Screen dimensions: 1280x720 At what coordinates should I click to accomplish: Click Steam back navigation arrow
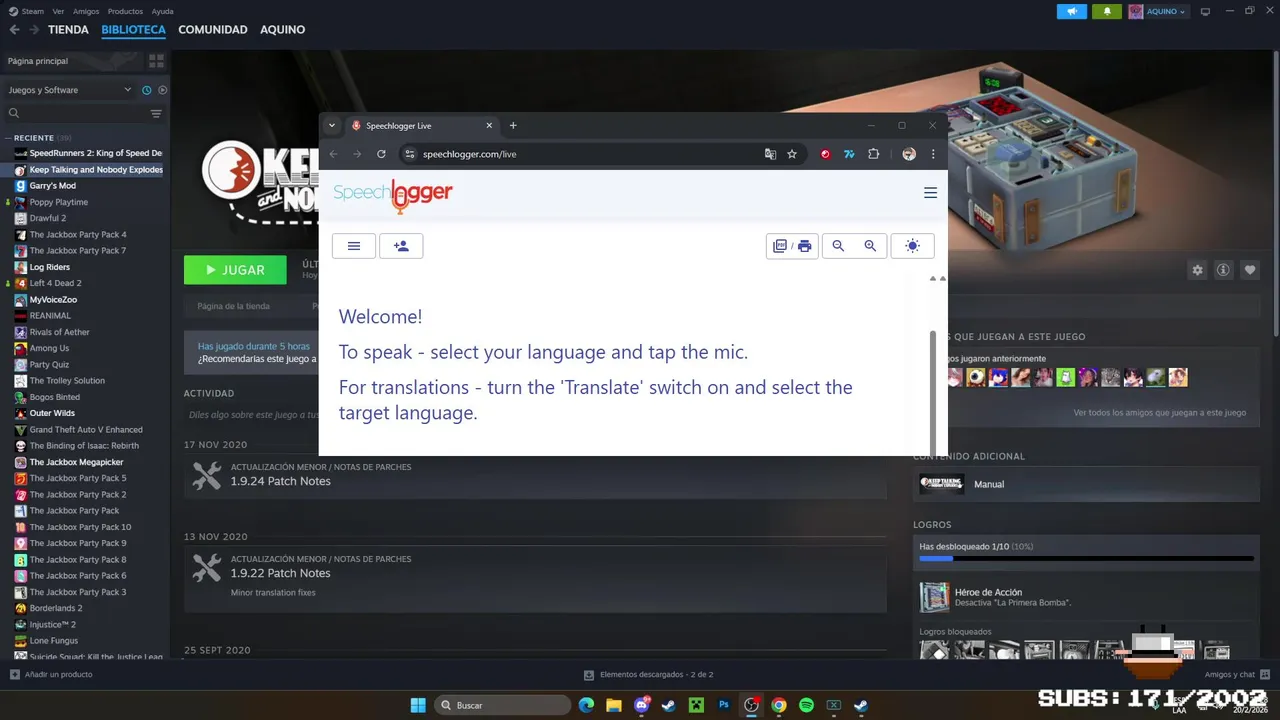pos(14,30)
